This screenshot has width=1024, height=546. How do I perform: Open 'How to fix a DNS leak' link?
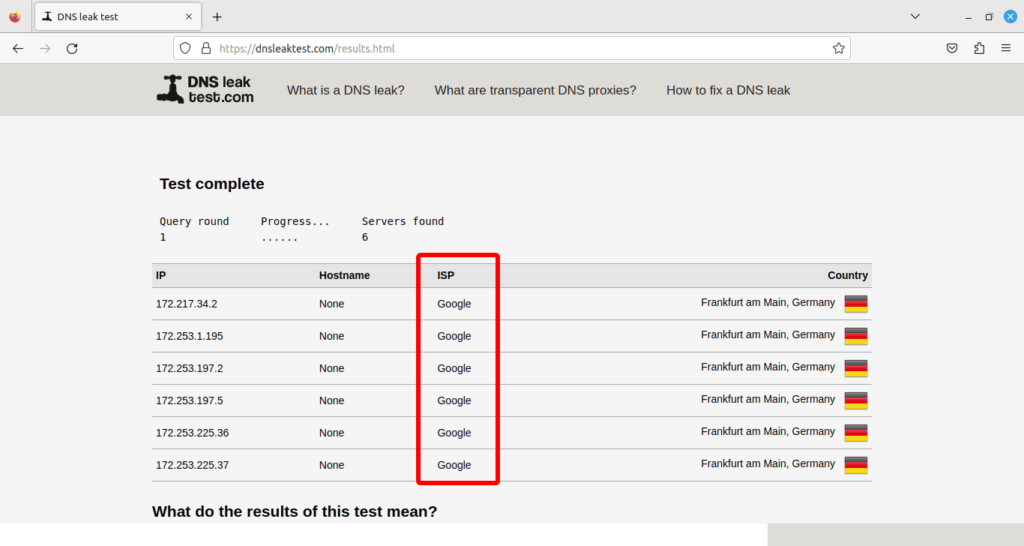coord(728,90)
